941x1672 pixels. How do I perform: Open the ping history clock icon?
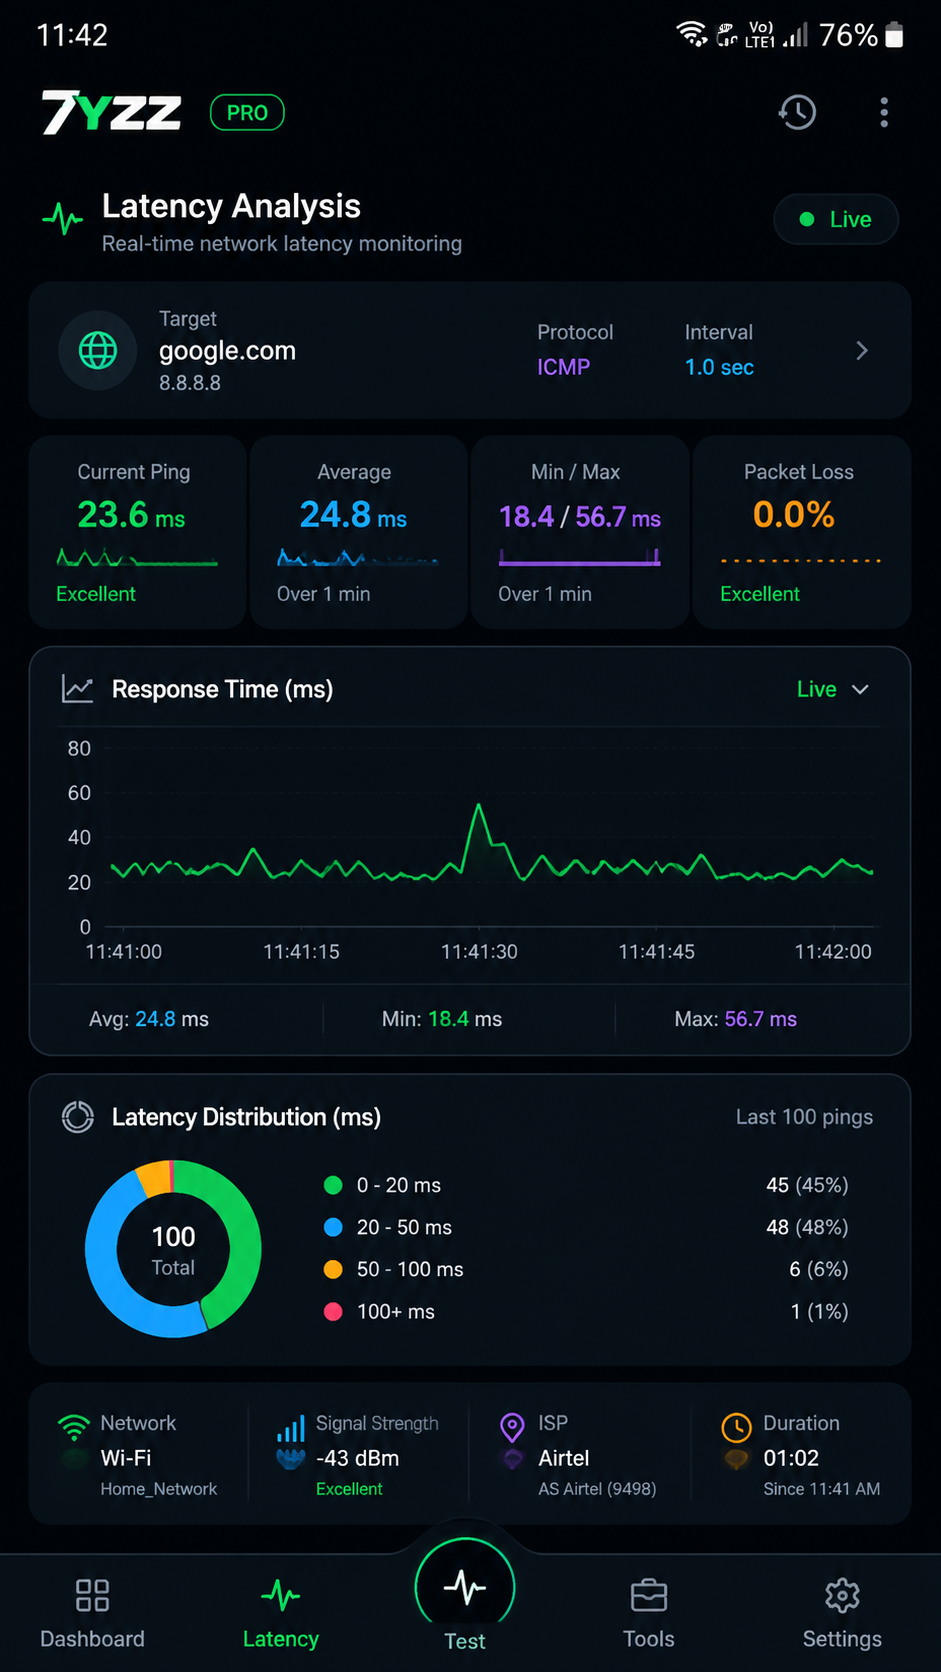coord(797,112)
